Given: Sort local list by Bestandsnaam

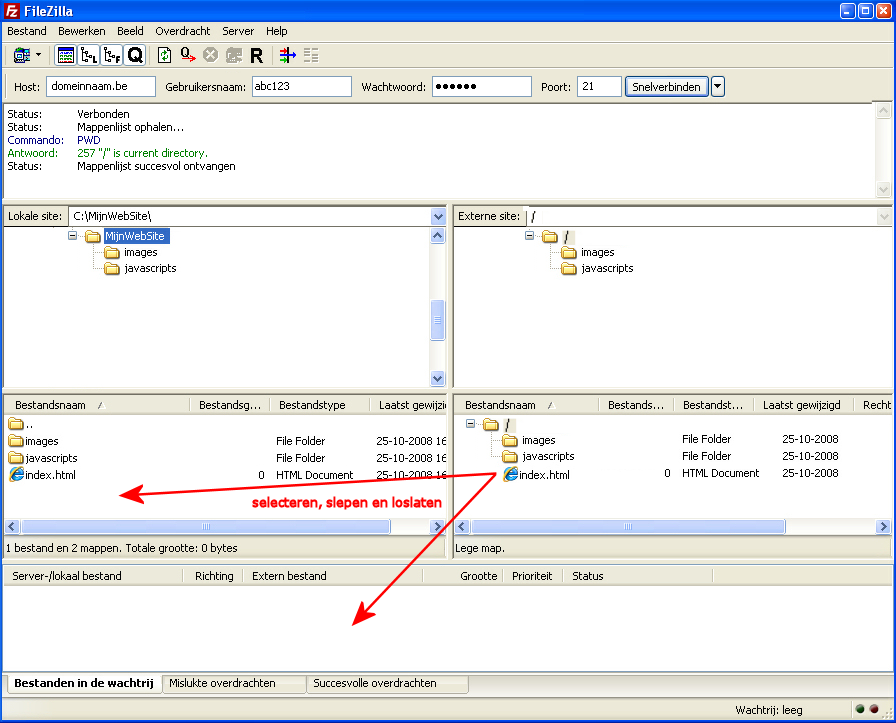Looking at the screenshot, I should 50,405.
